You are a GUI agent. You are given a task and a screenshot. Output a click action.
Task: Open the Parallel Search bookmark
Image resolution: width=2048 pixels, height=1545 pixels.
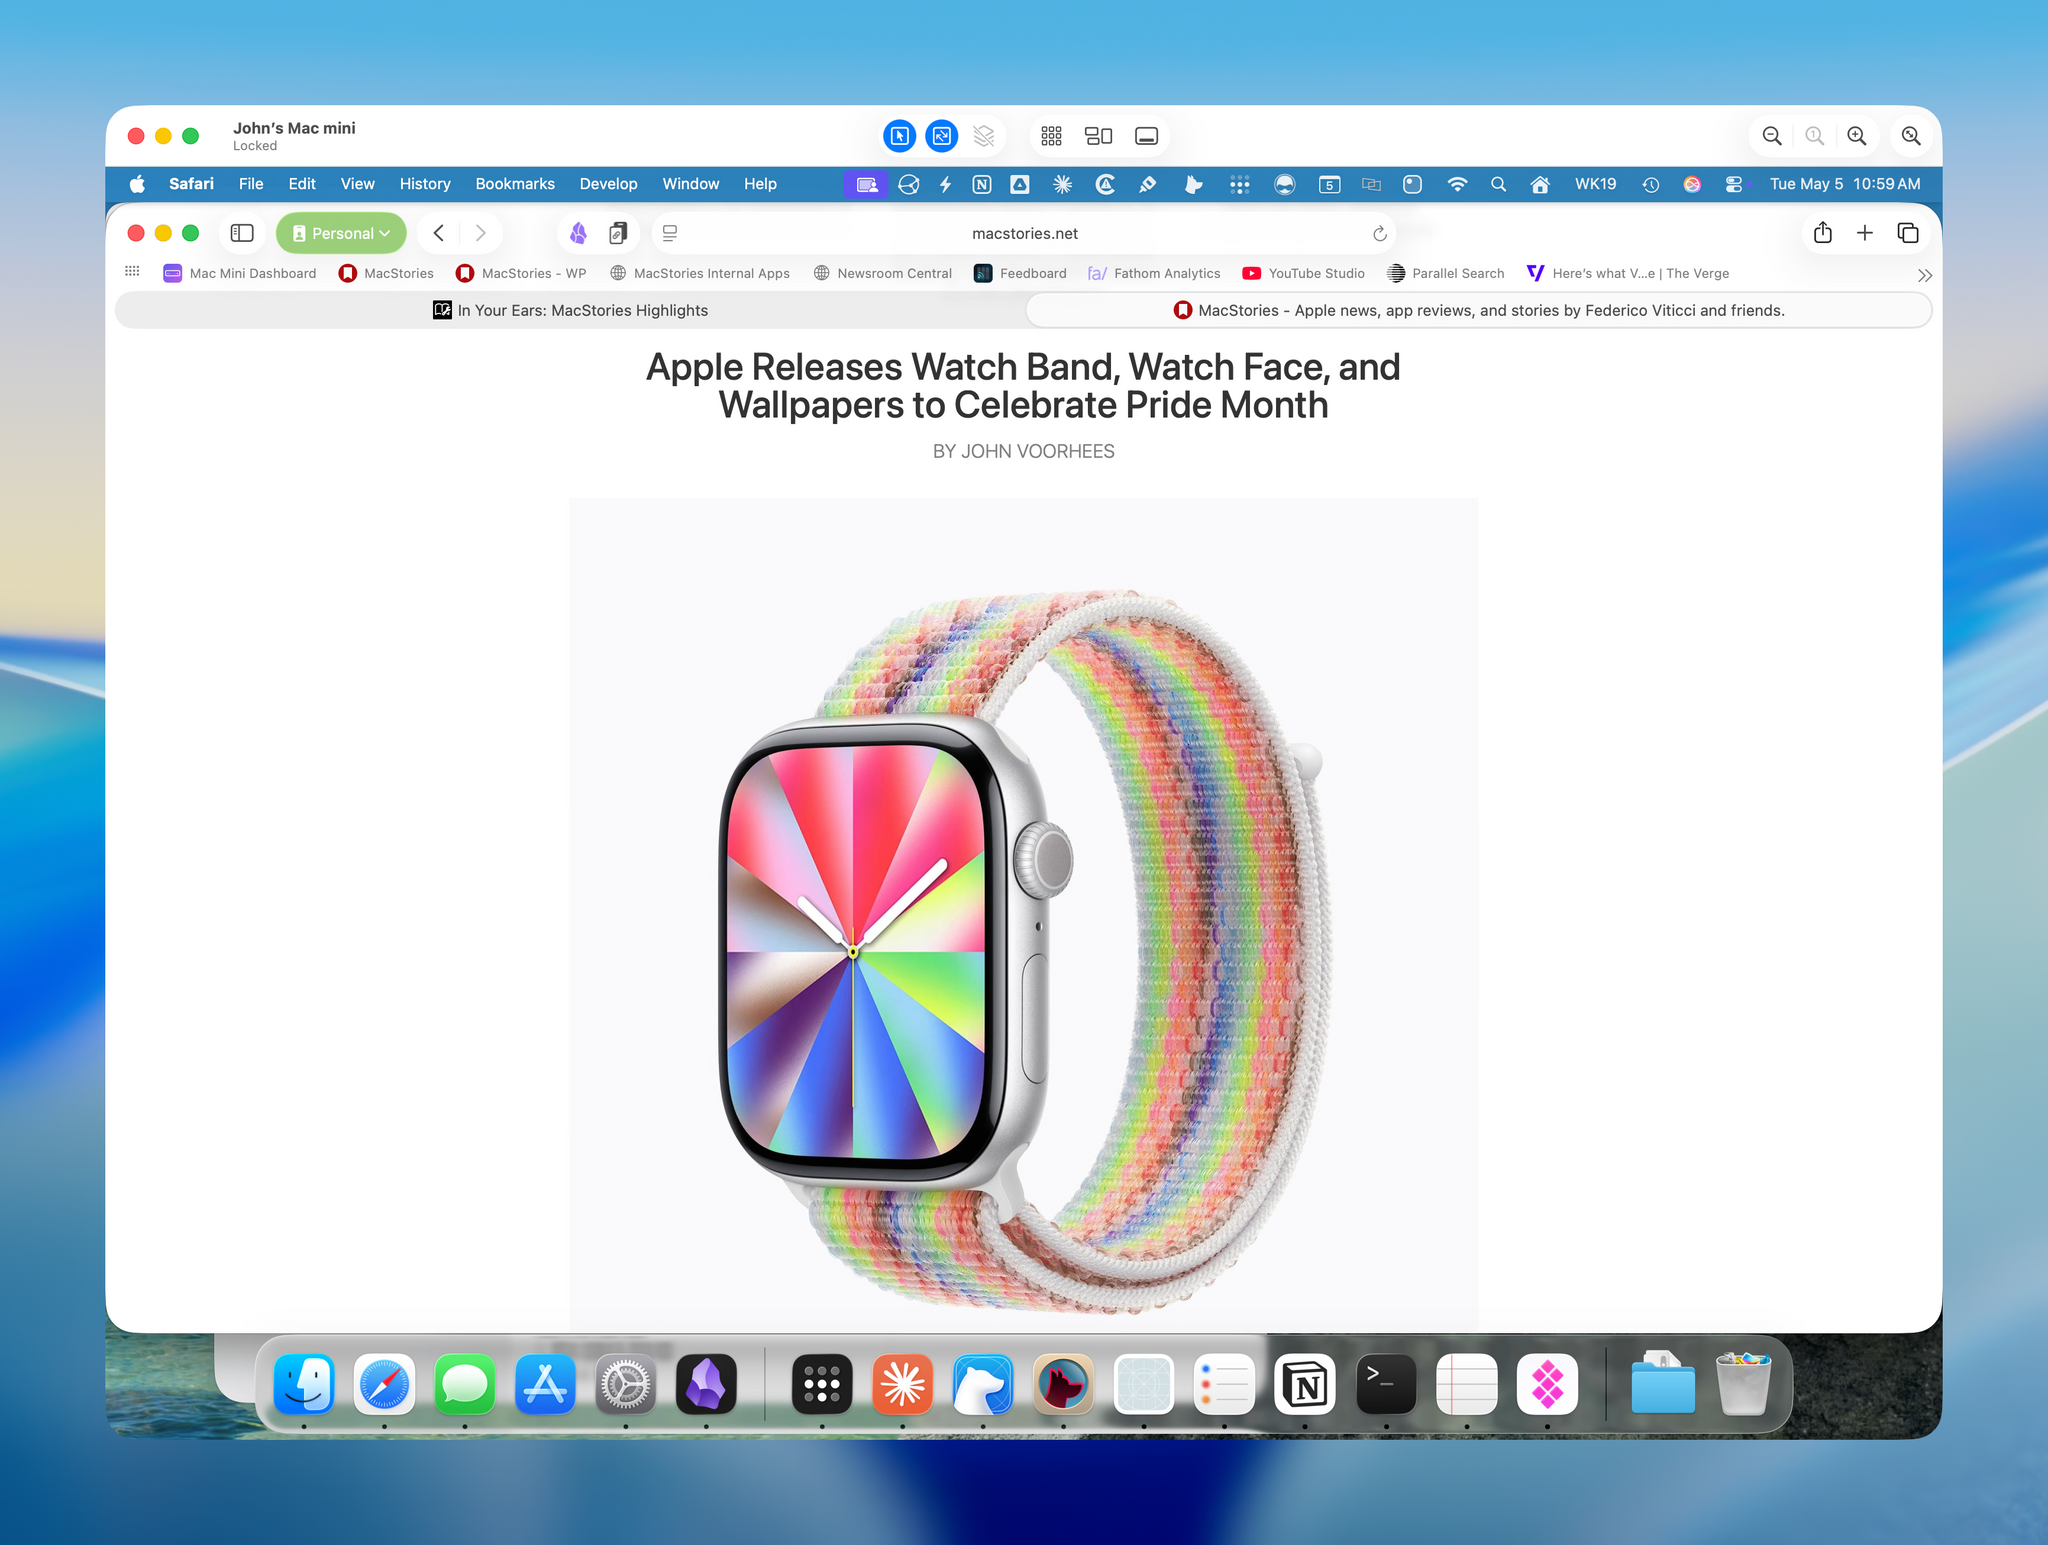(x=1446, y=273)
